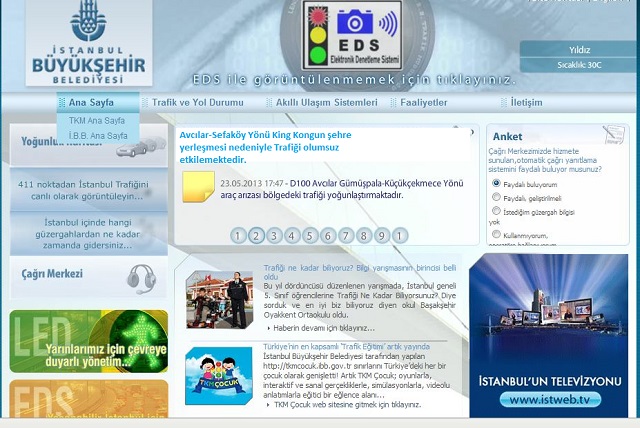Select İ.B.B. Ana Sayfa submenu item

coord(97,135)
